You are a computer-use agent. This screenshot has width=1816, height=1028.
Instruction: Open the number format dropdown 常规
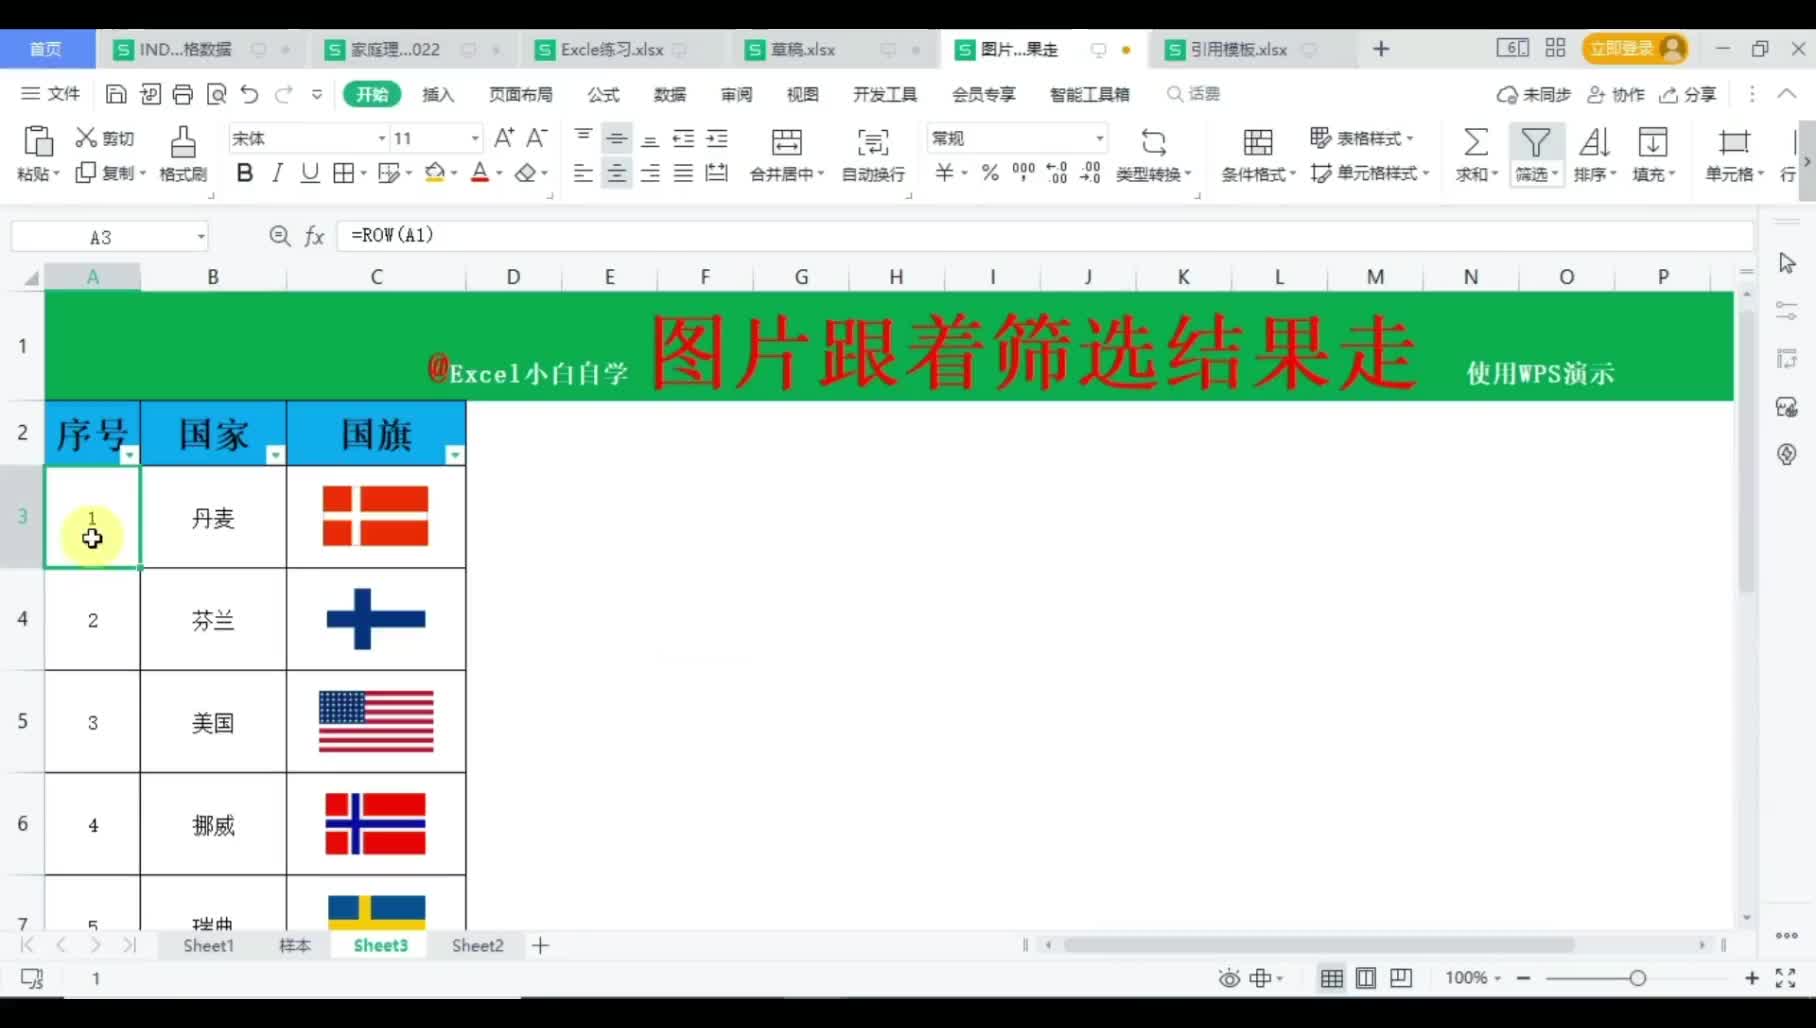1099,138
